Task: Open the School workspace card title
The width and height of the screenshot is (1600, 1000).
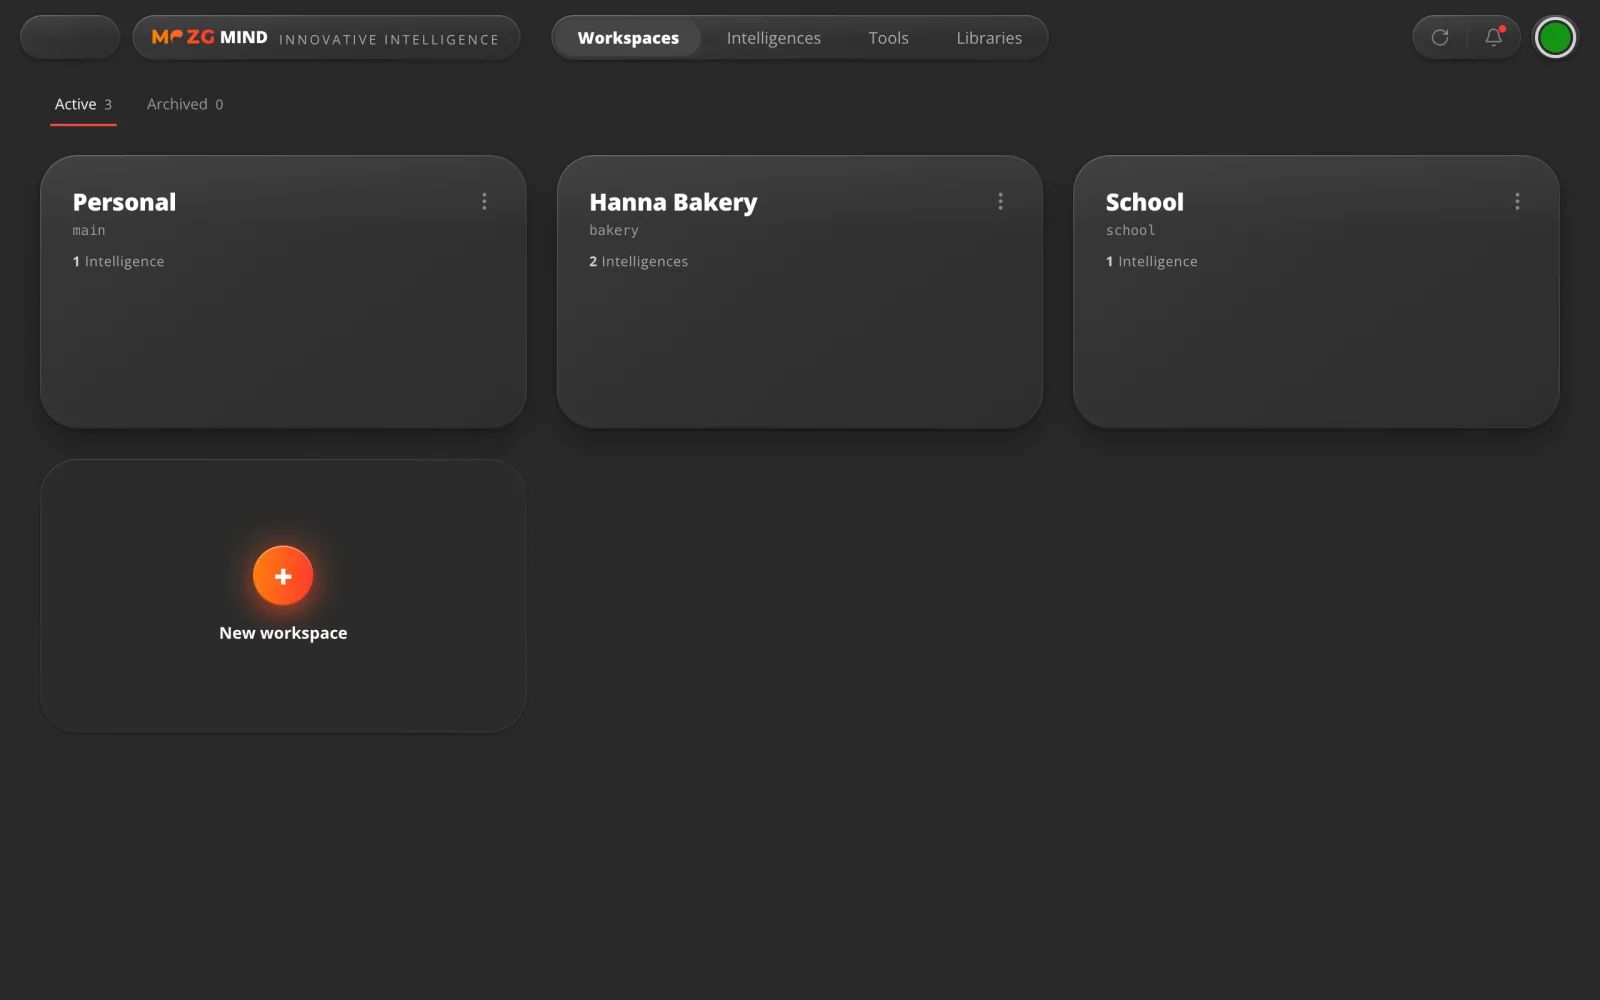Action: point(1144,202)
